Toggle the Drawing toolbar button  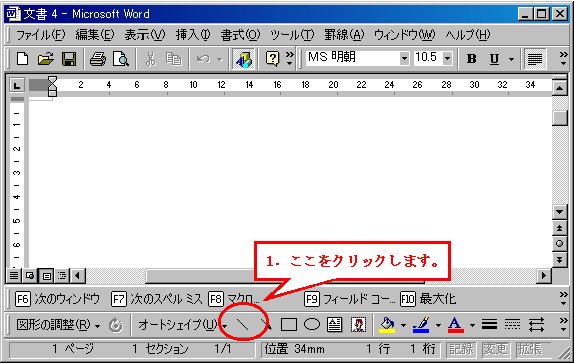pos(243,59)
